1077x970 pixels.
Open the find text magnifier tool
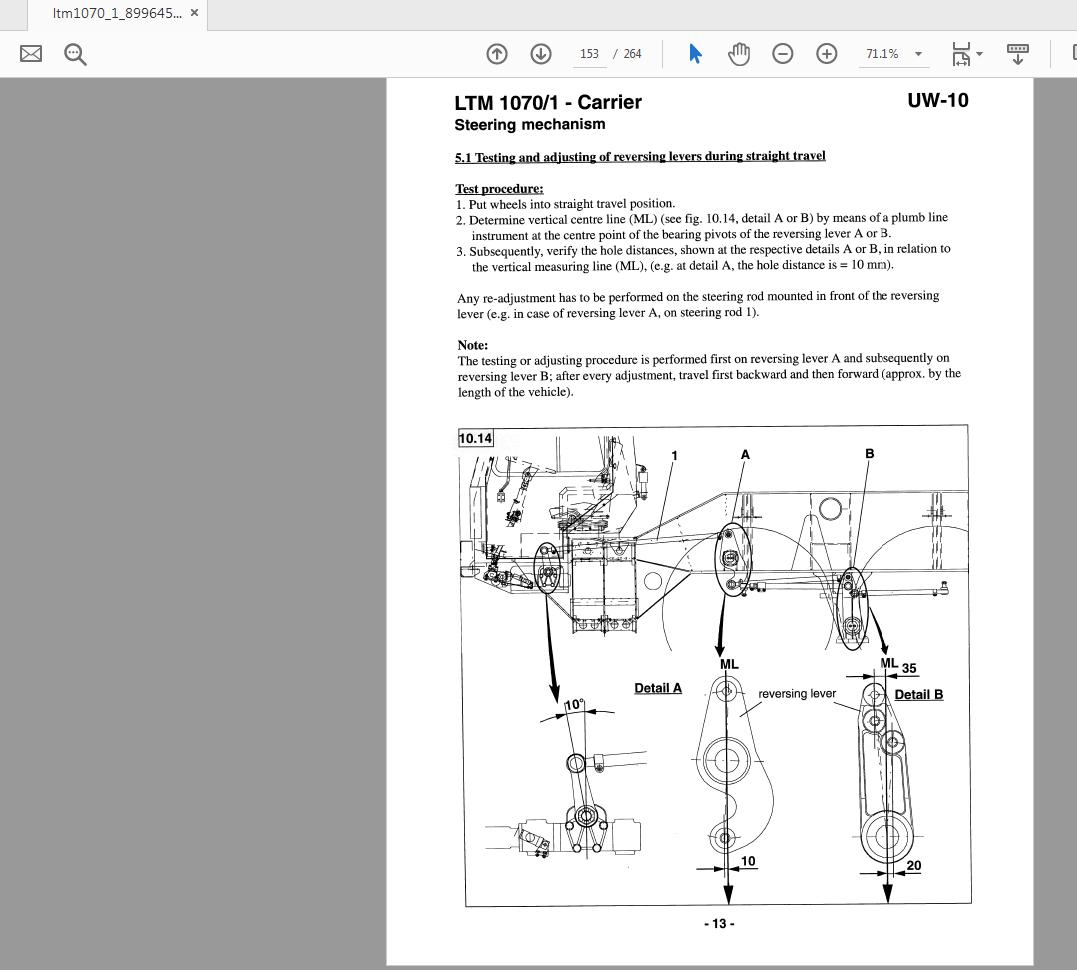[75, 54]
